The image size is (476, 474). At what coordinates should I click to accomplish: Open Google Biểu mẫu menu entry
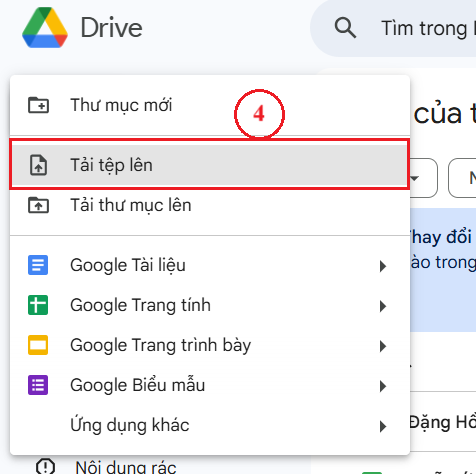pos(210,385)
